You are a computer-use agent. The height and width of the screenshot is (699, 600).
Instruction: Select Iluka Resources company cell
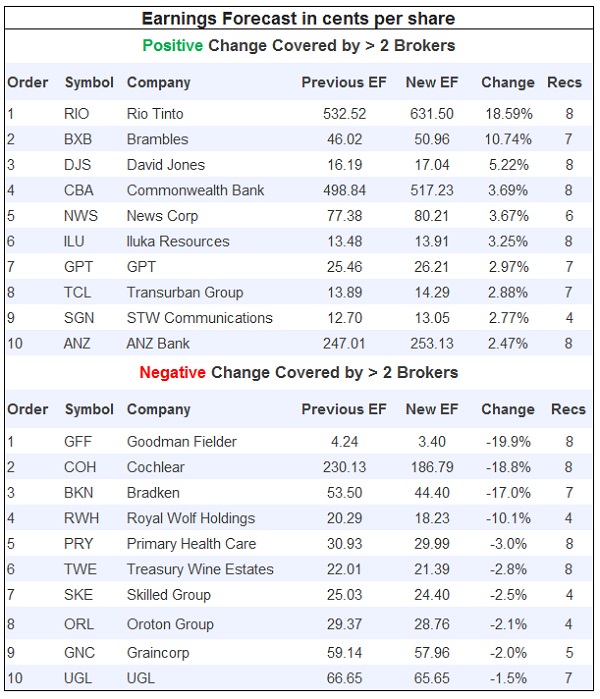178,241
